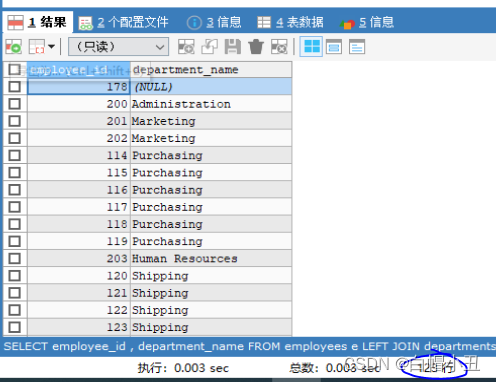Open the (只读) read-only mode dropdown
Viewport: 496px width, 382px height.
(118, 47)
